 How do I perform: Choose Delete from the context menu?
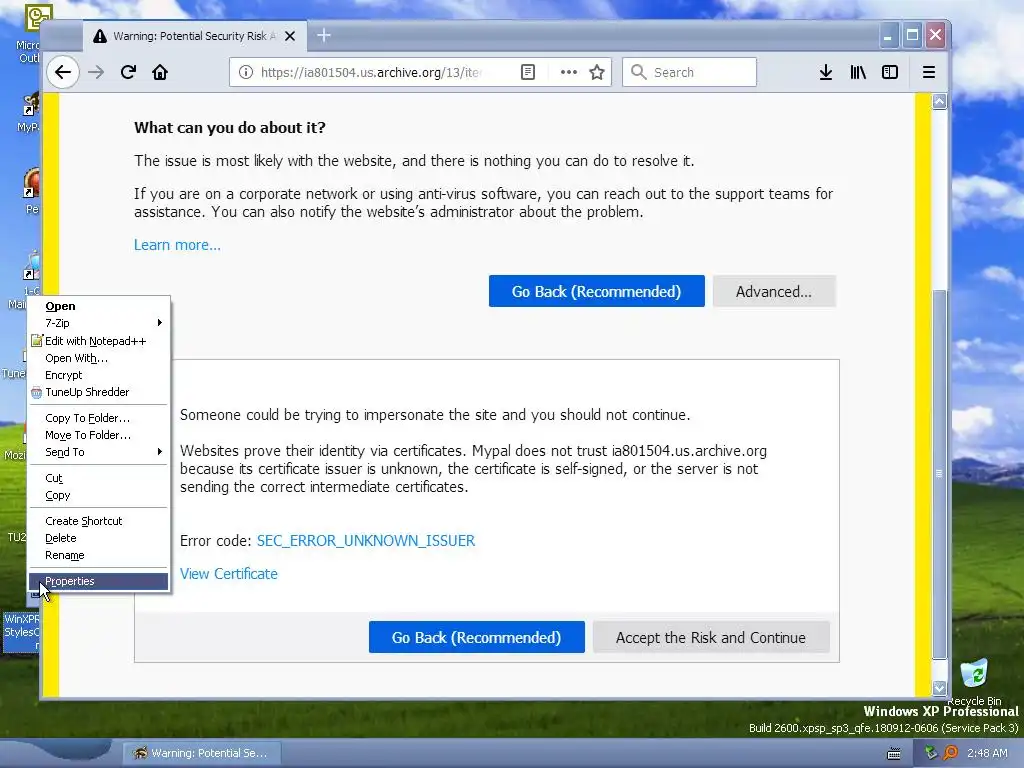(x=99, y=538)
